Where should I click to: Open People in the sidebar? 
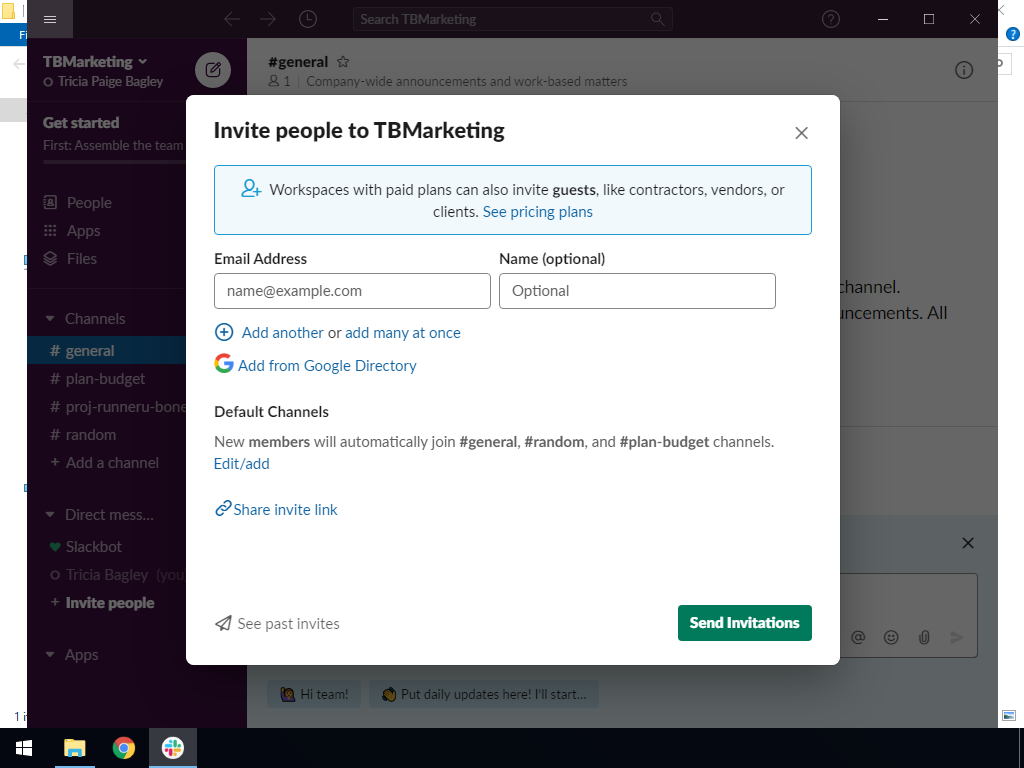89,202
